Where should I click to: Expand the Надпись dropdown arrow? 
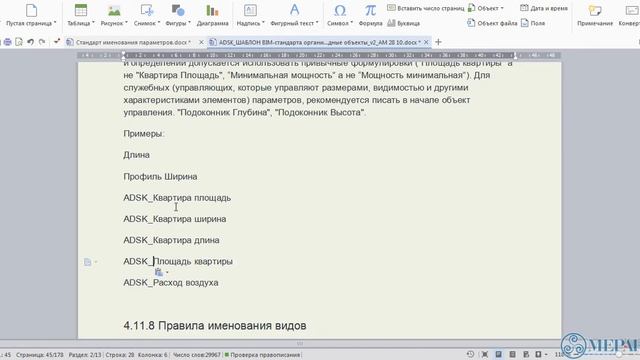click(263, 23)
